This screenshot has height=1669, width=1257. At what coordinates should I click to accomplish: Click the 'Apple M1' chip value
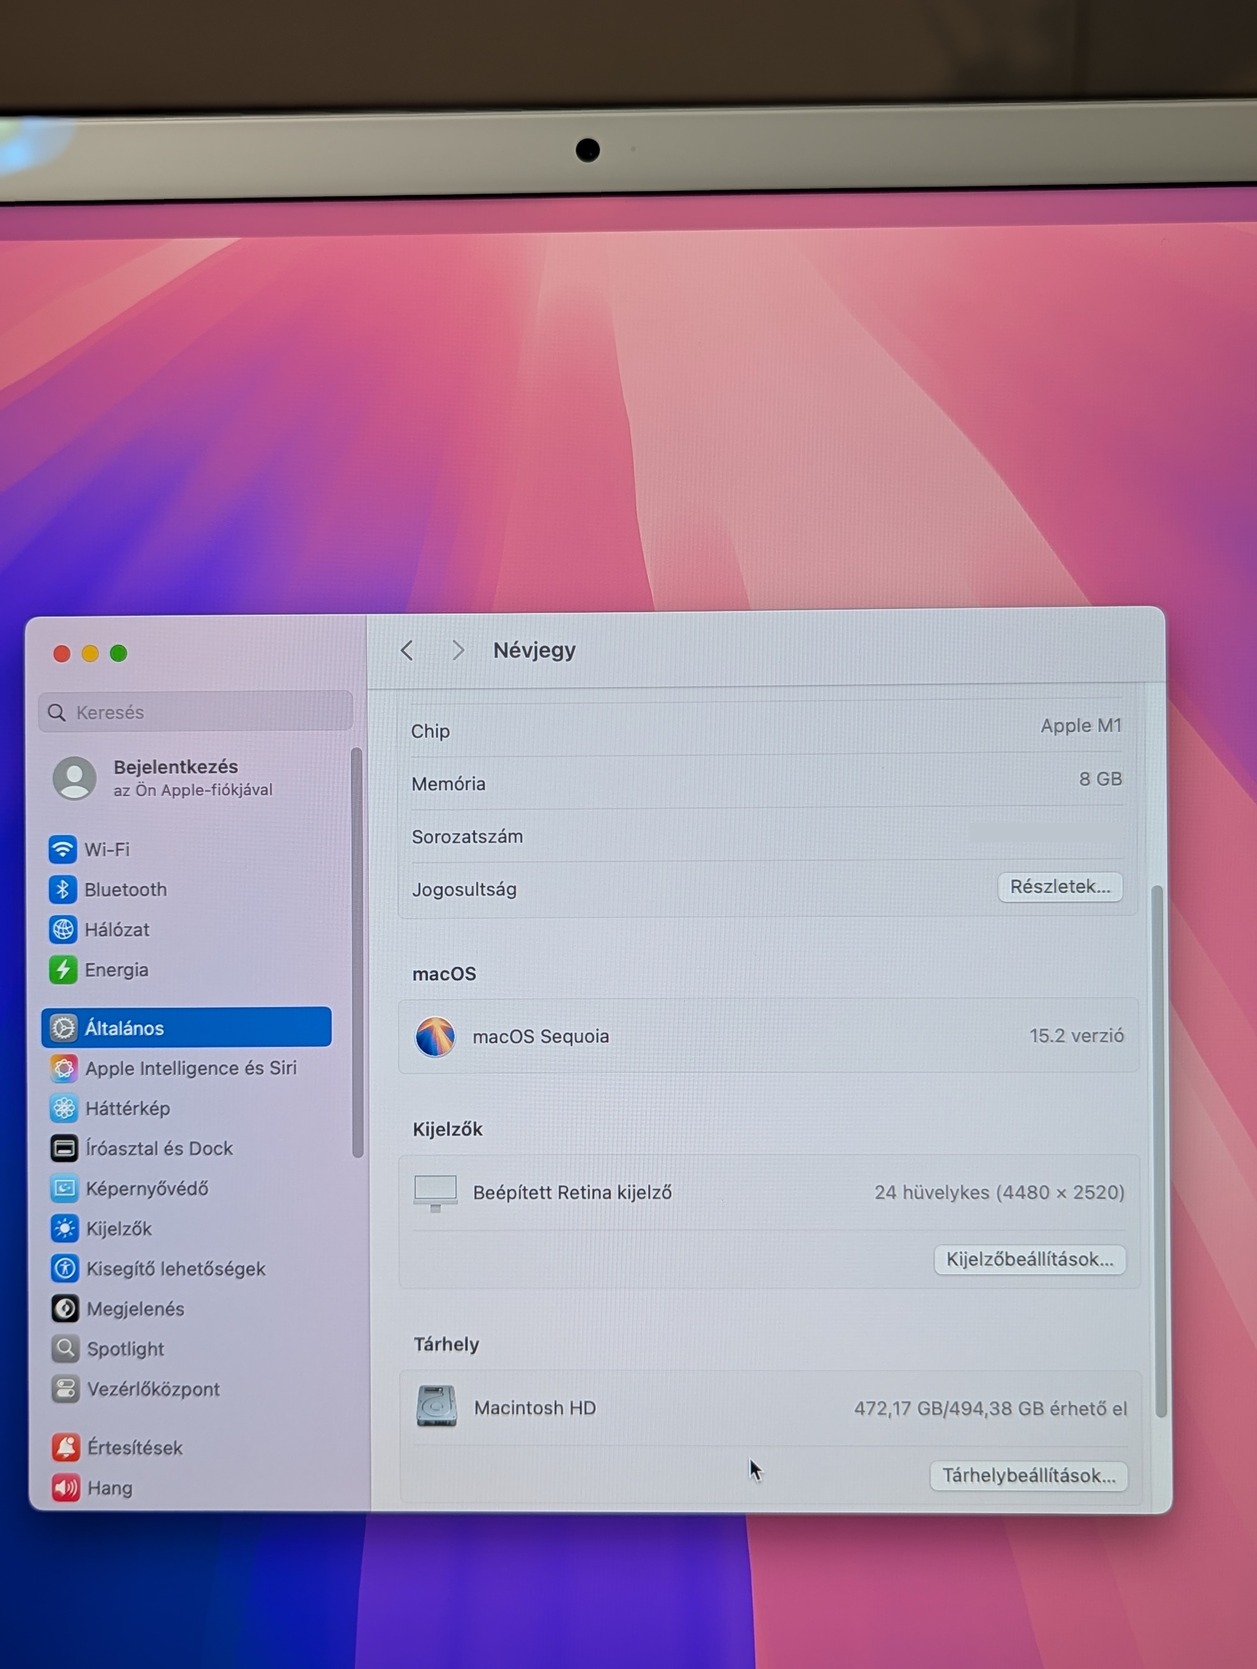click(1081, 726)
